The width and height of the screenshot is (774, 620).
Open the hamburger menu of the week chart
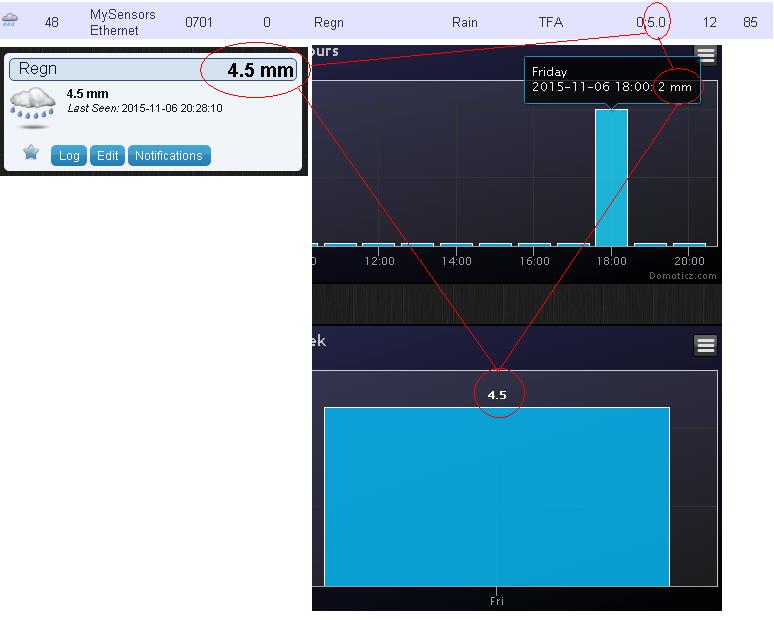pos(706,345)
